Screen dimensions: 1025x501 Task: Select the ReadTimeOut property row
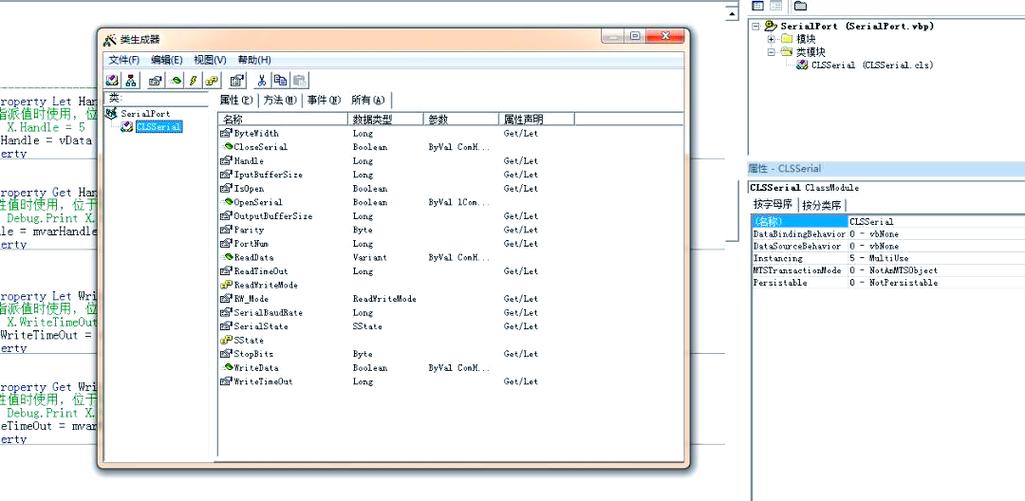pos(450,271)
